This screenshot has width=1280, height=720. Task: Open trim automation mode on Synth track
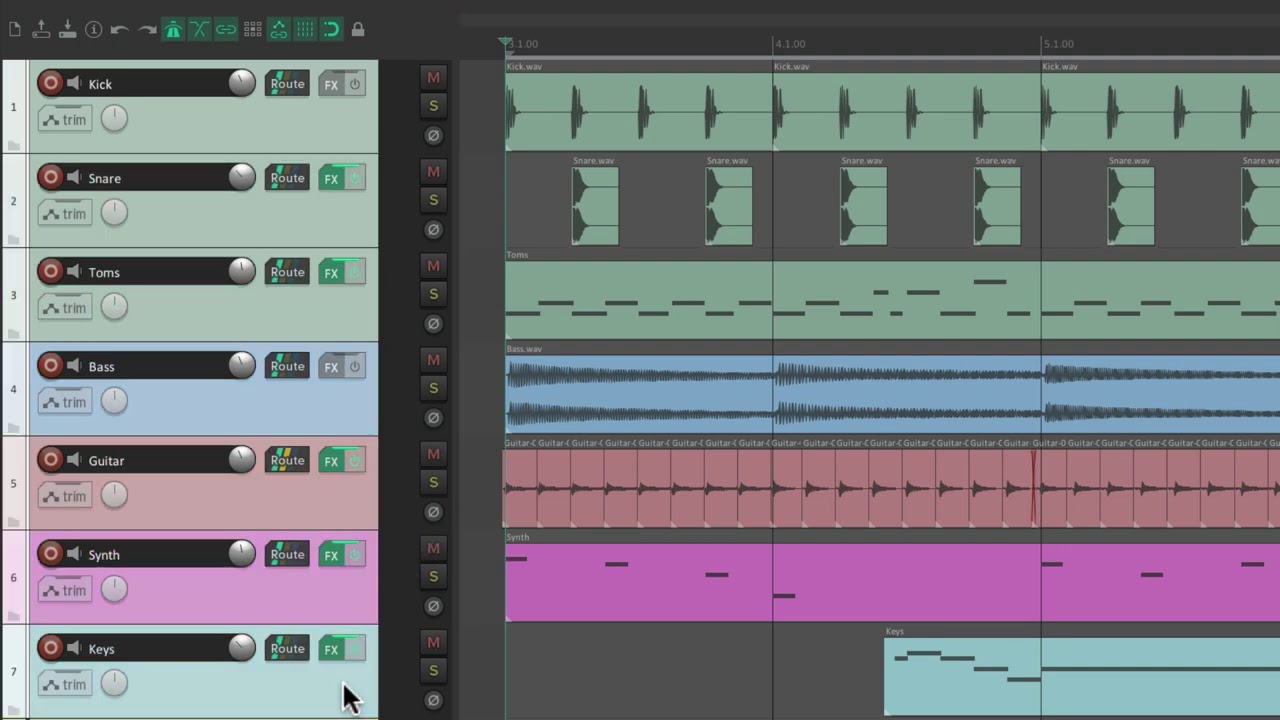tap(64, 590)
